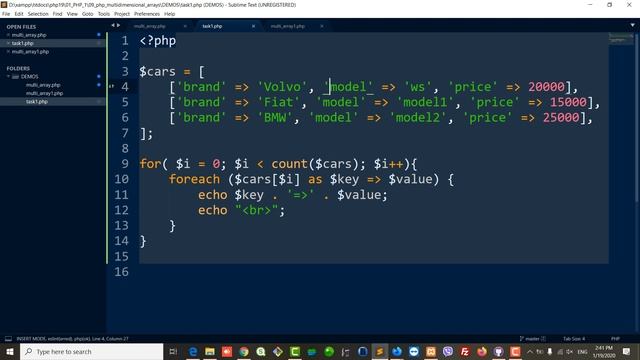Viewport: 640px width, 360px height.
Task: Open the Edit menu
Action: point(19,14)
